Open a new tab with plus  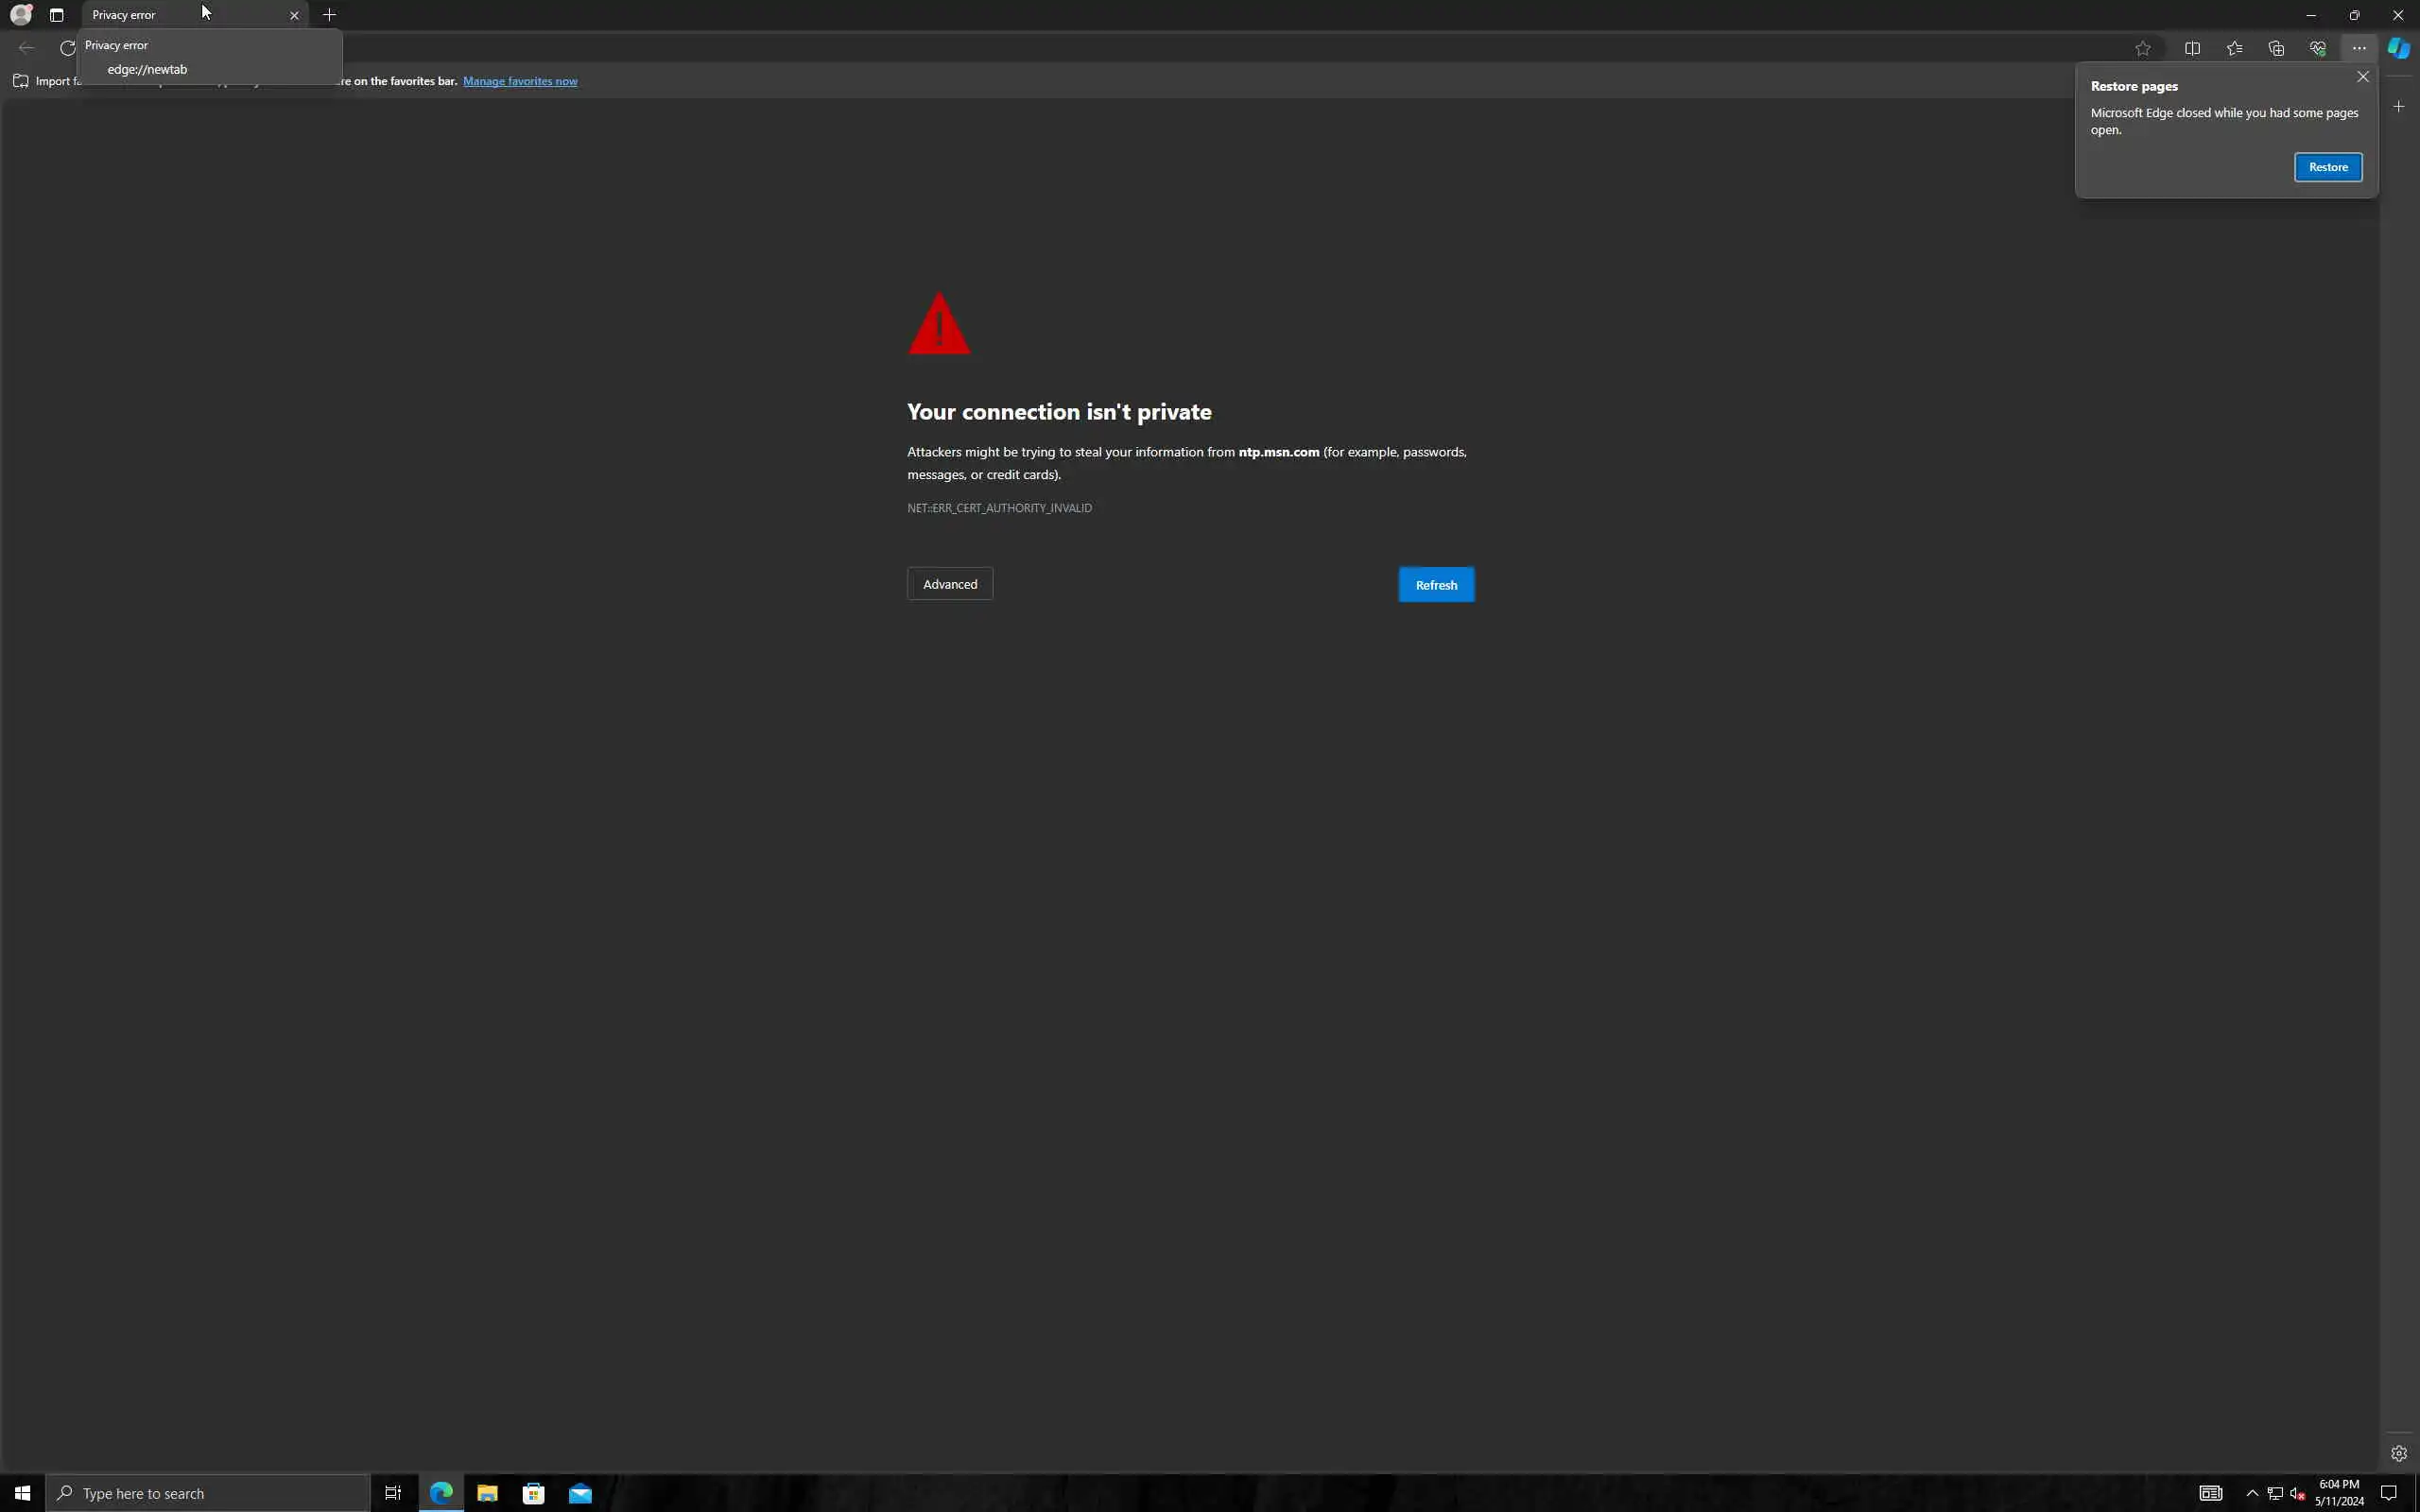click(329, 15)
